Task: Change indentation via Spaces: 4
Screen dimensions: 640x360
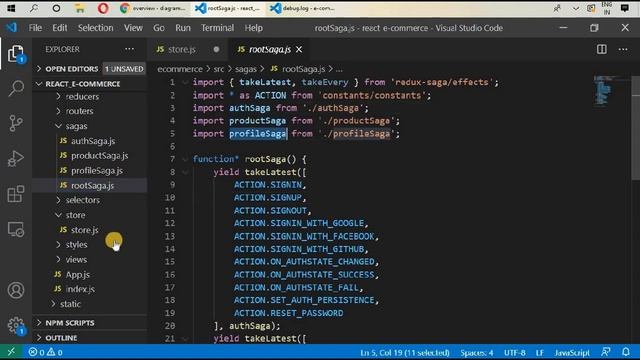Action: tap(476, 352)
